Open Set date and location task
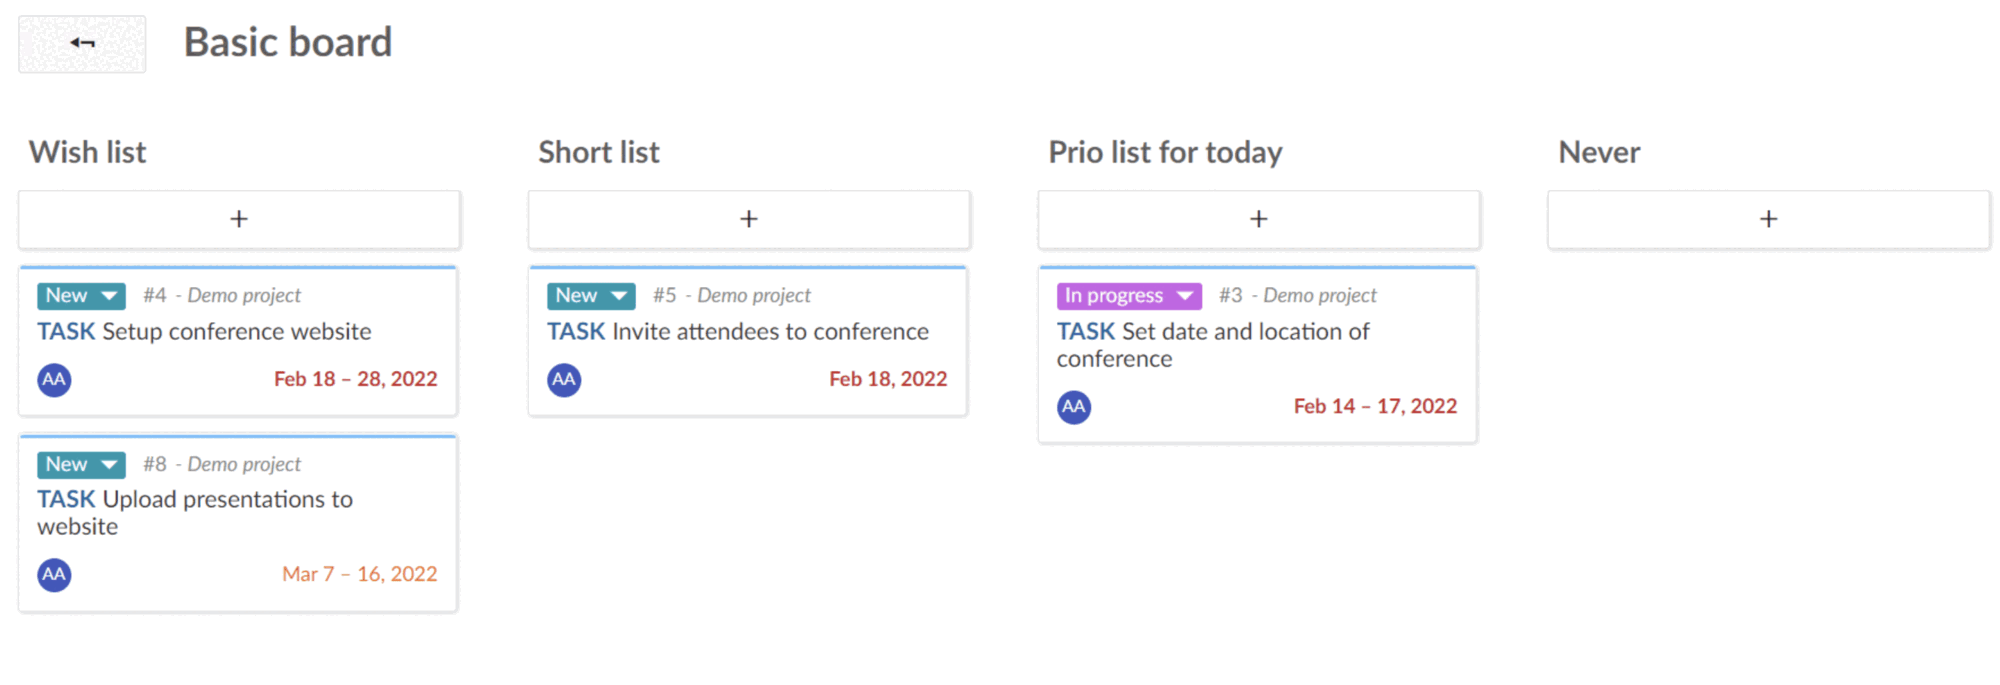The height and width of the screenshot is (685, 2000). click(x=1245, y=332)
